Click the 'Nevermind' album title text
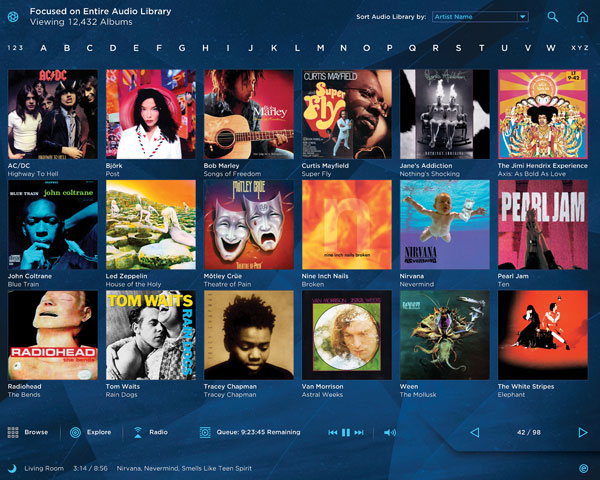Viewport: 600px width, 480px height. (x=417, y=284)
